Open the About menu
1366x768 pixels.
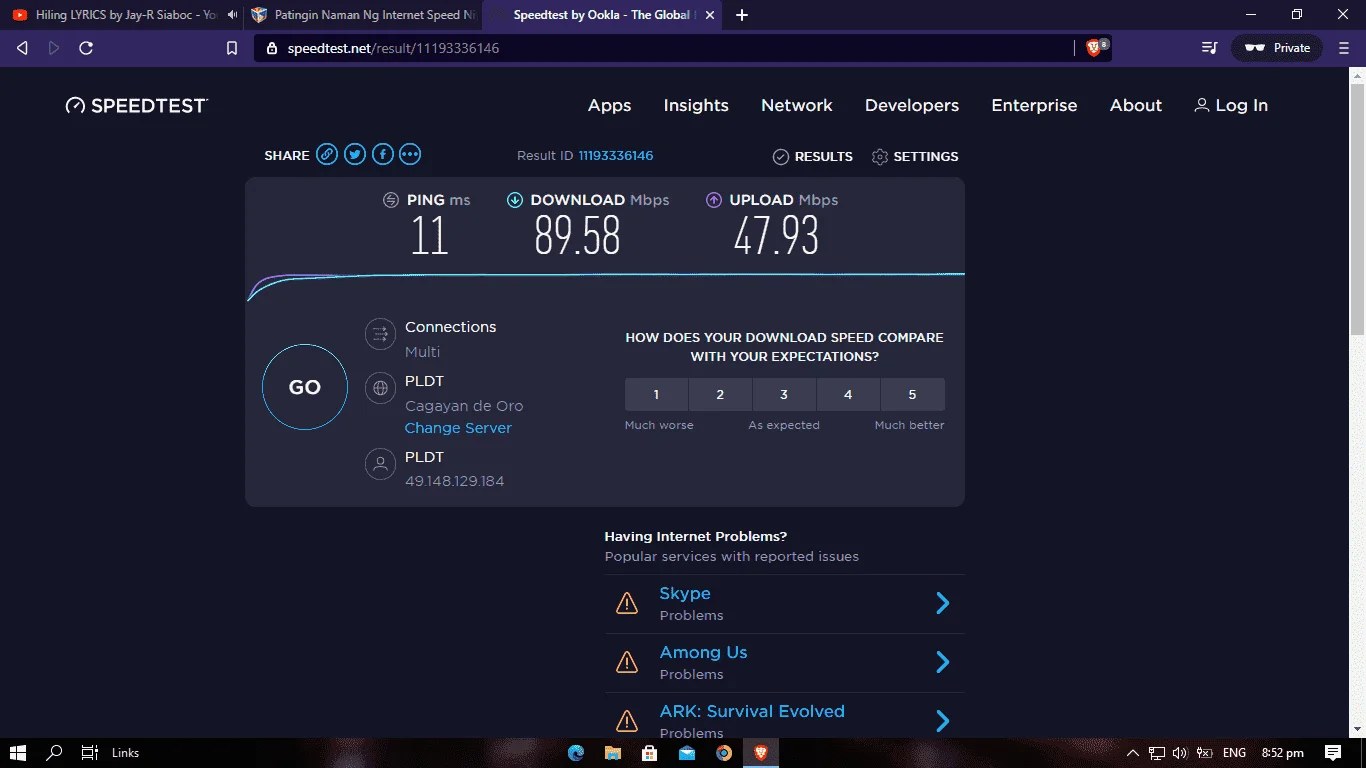tap(1136, 105)
